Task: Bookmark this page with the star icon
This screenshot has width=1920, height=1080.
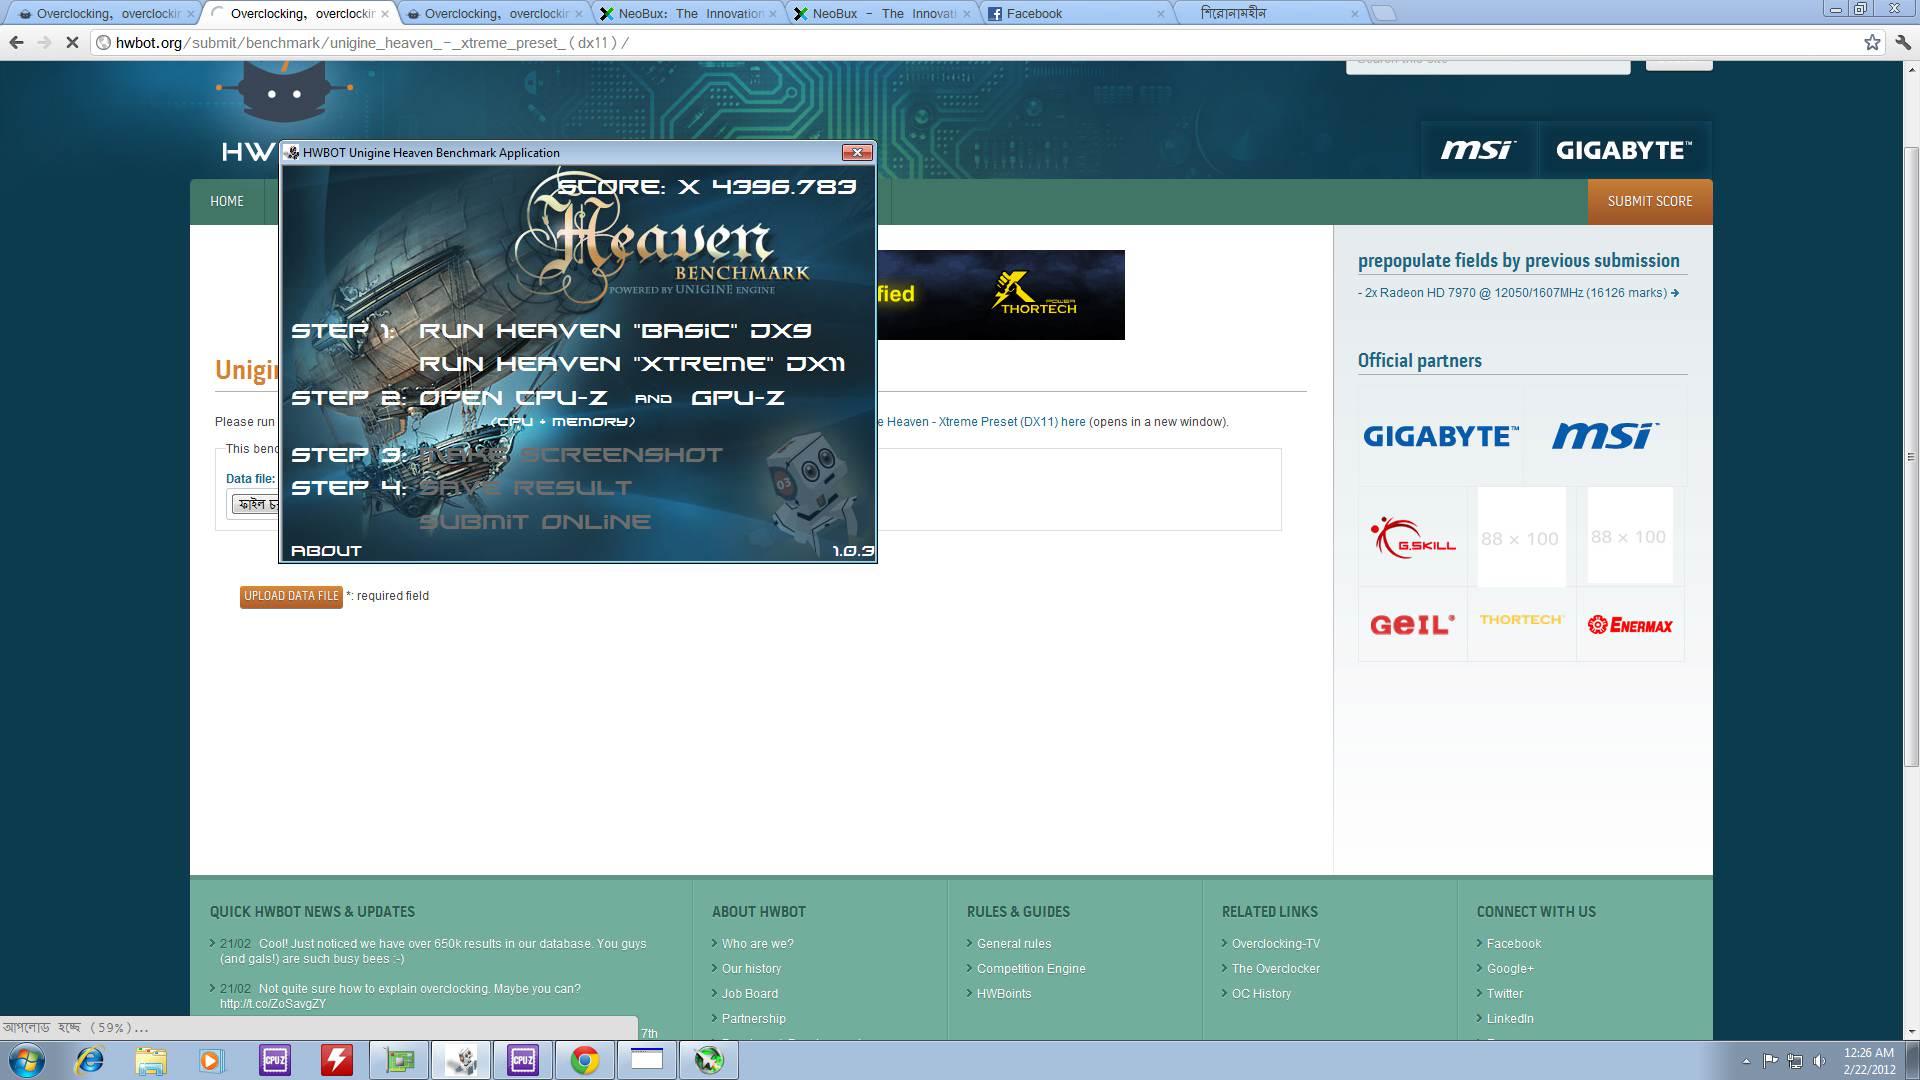Action: click(1872, 42)
